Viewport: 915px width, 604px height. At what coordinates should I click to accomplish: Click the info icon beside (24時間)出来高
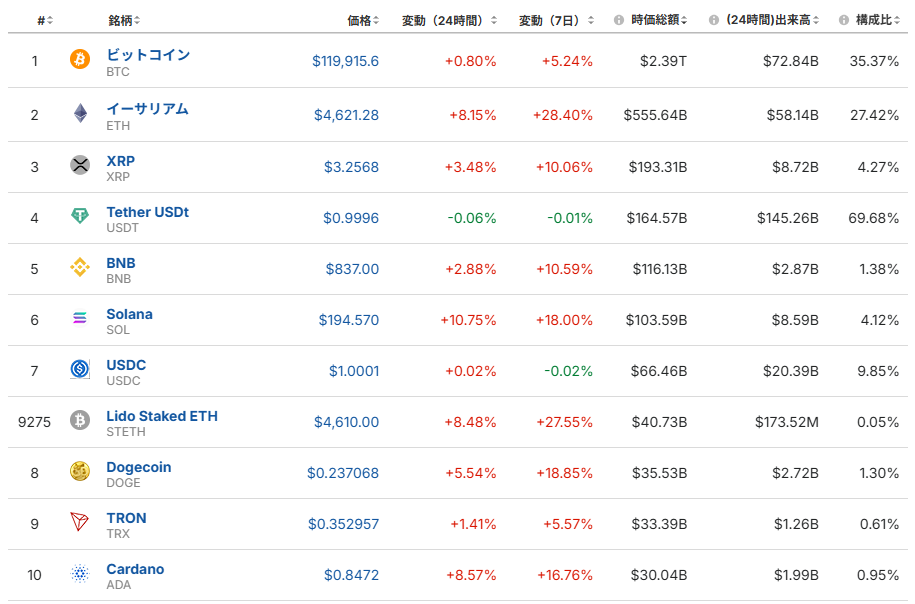pyautogui.click(x=714, y=20)
